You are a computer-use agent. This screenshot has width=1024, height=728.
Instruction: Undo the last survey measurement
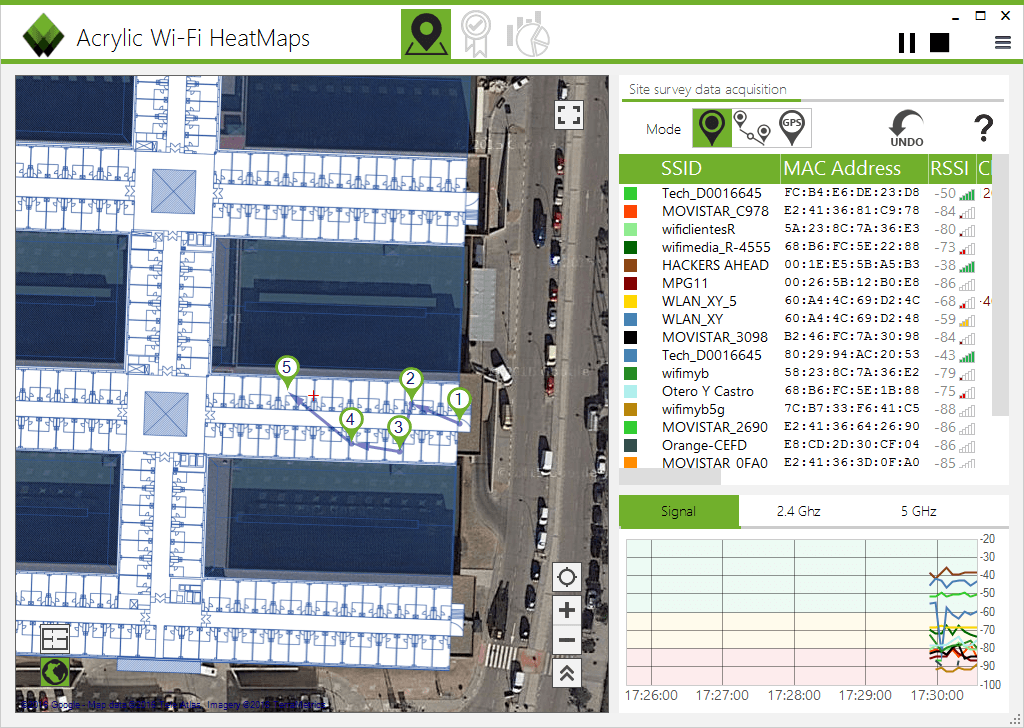pyautogui.click(x=906, y=128)
